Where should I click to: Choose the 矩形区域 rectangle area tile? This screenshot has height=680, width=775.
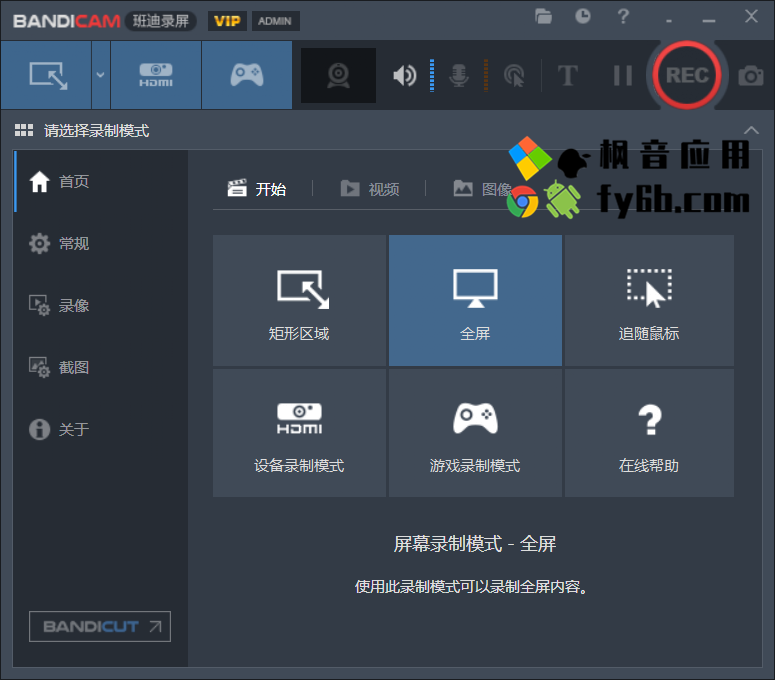(x=299, y=300)
